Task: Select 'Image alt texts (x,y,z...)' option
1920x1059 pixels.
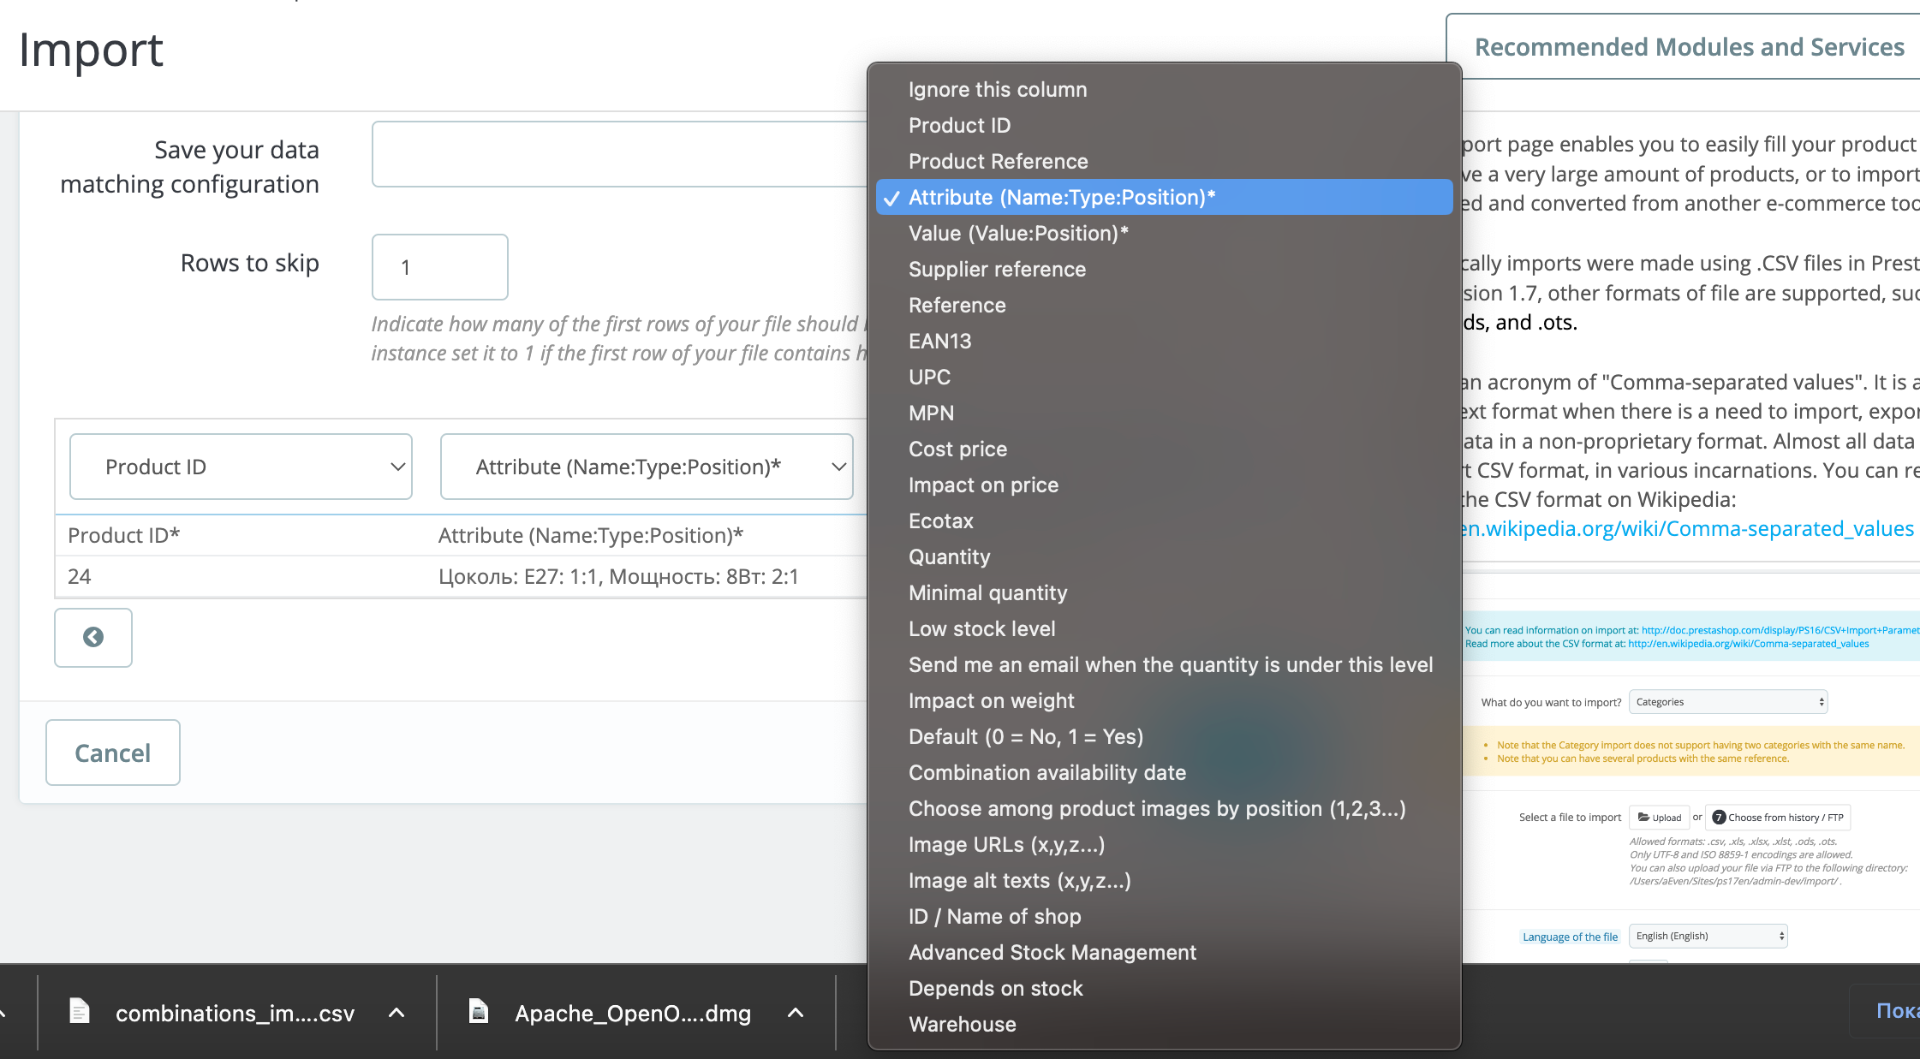Action: [x=1164, y=882]
